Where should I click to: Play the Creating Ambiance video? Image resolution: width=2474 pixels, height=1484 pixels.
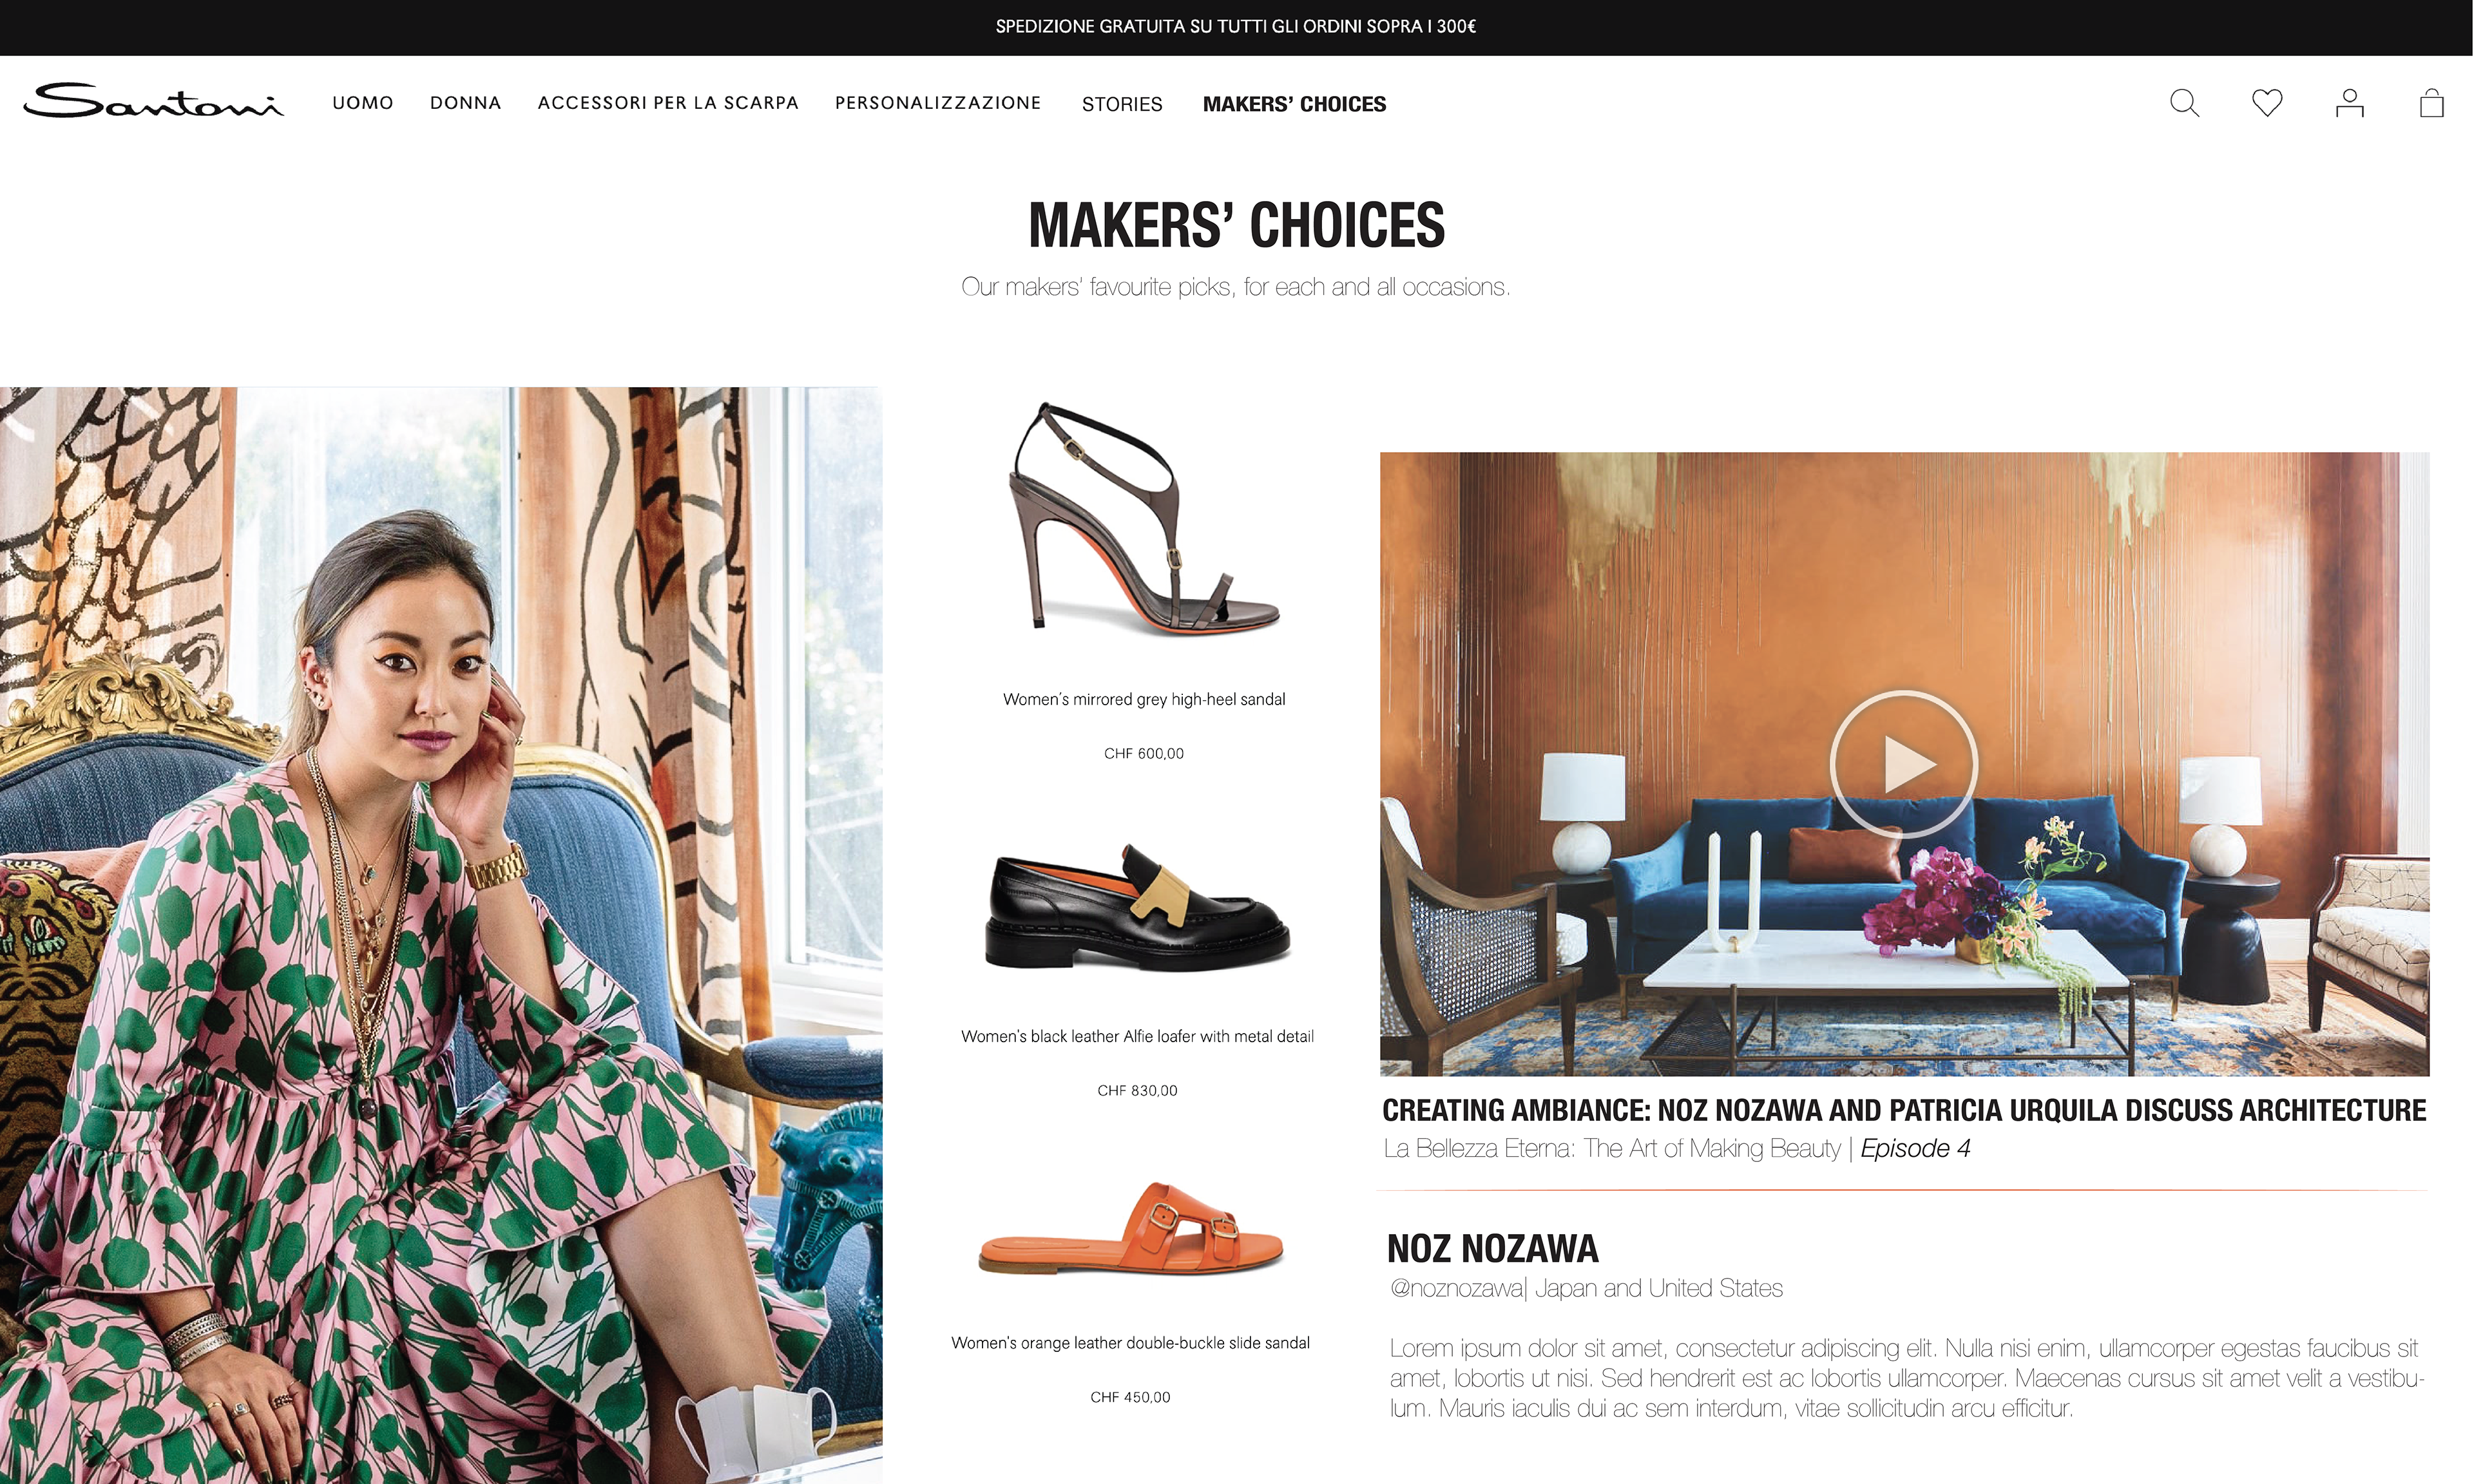(1903, 764)
